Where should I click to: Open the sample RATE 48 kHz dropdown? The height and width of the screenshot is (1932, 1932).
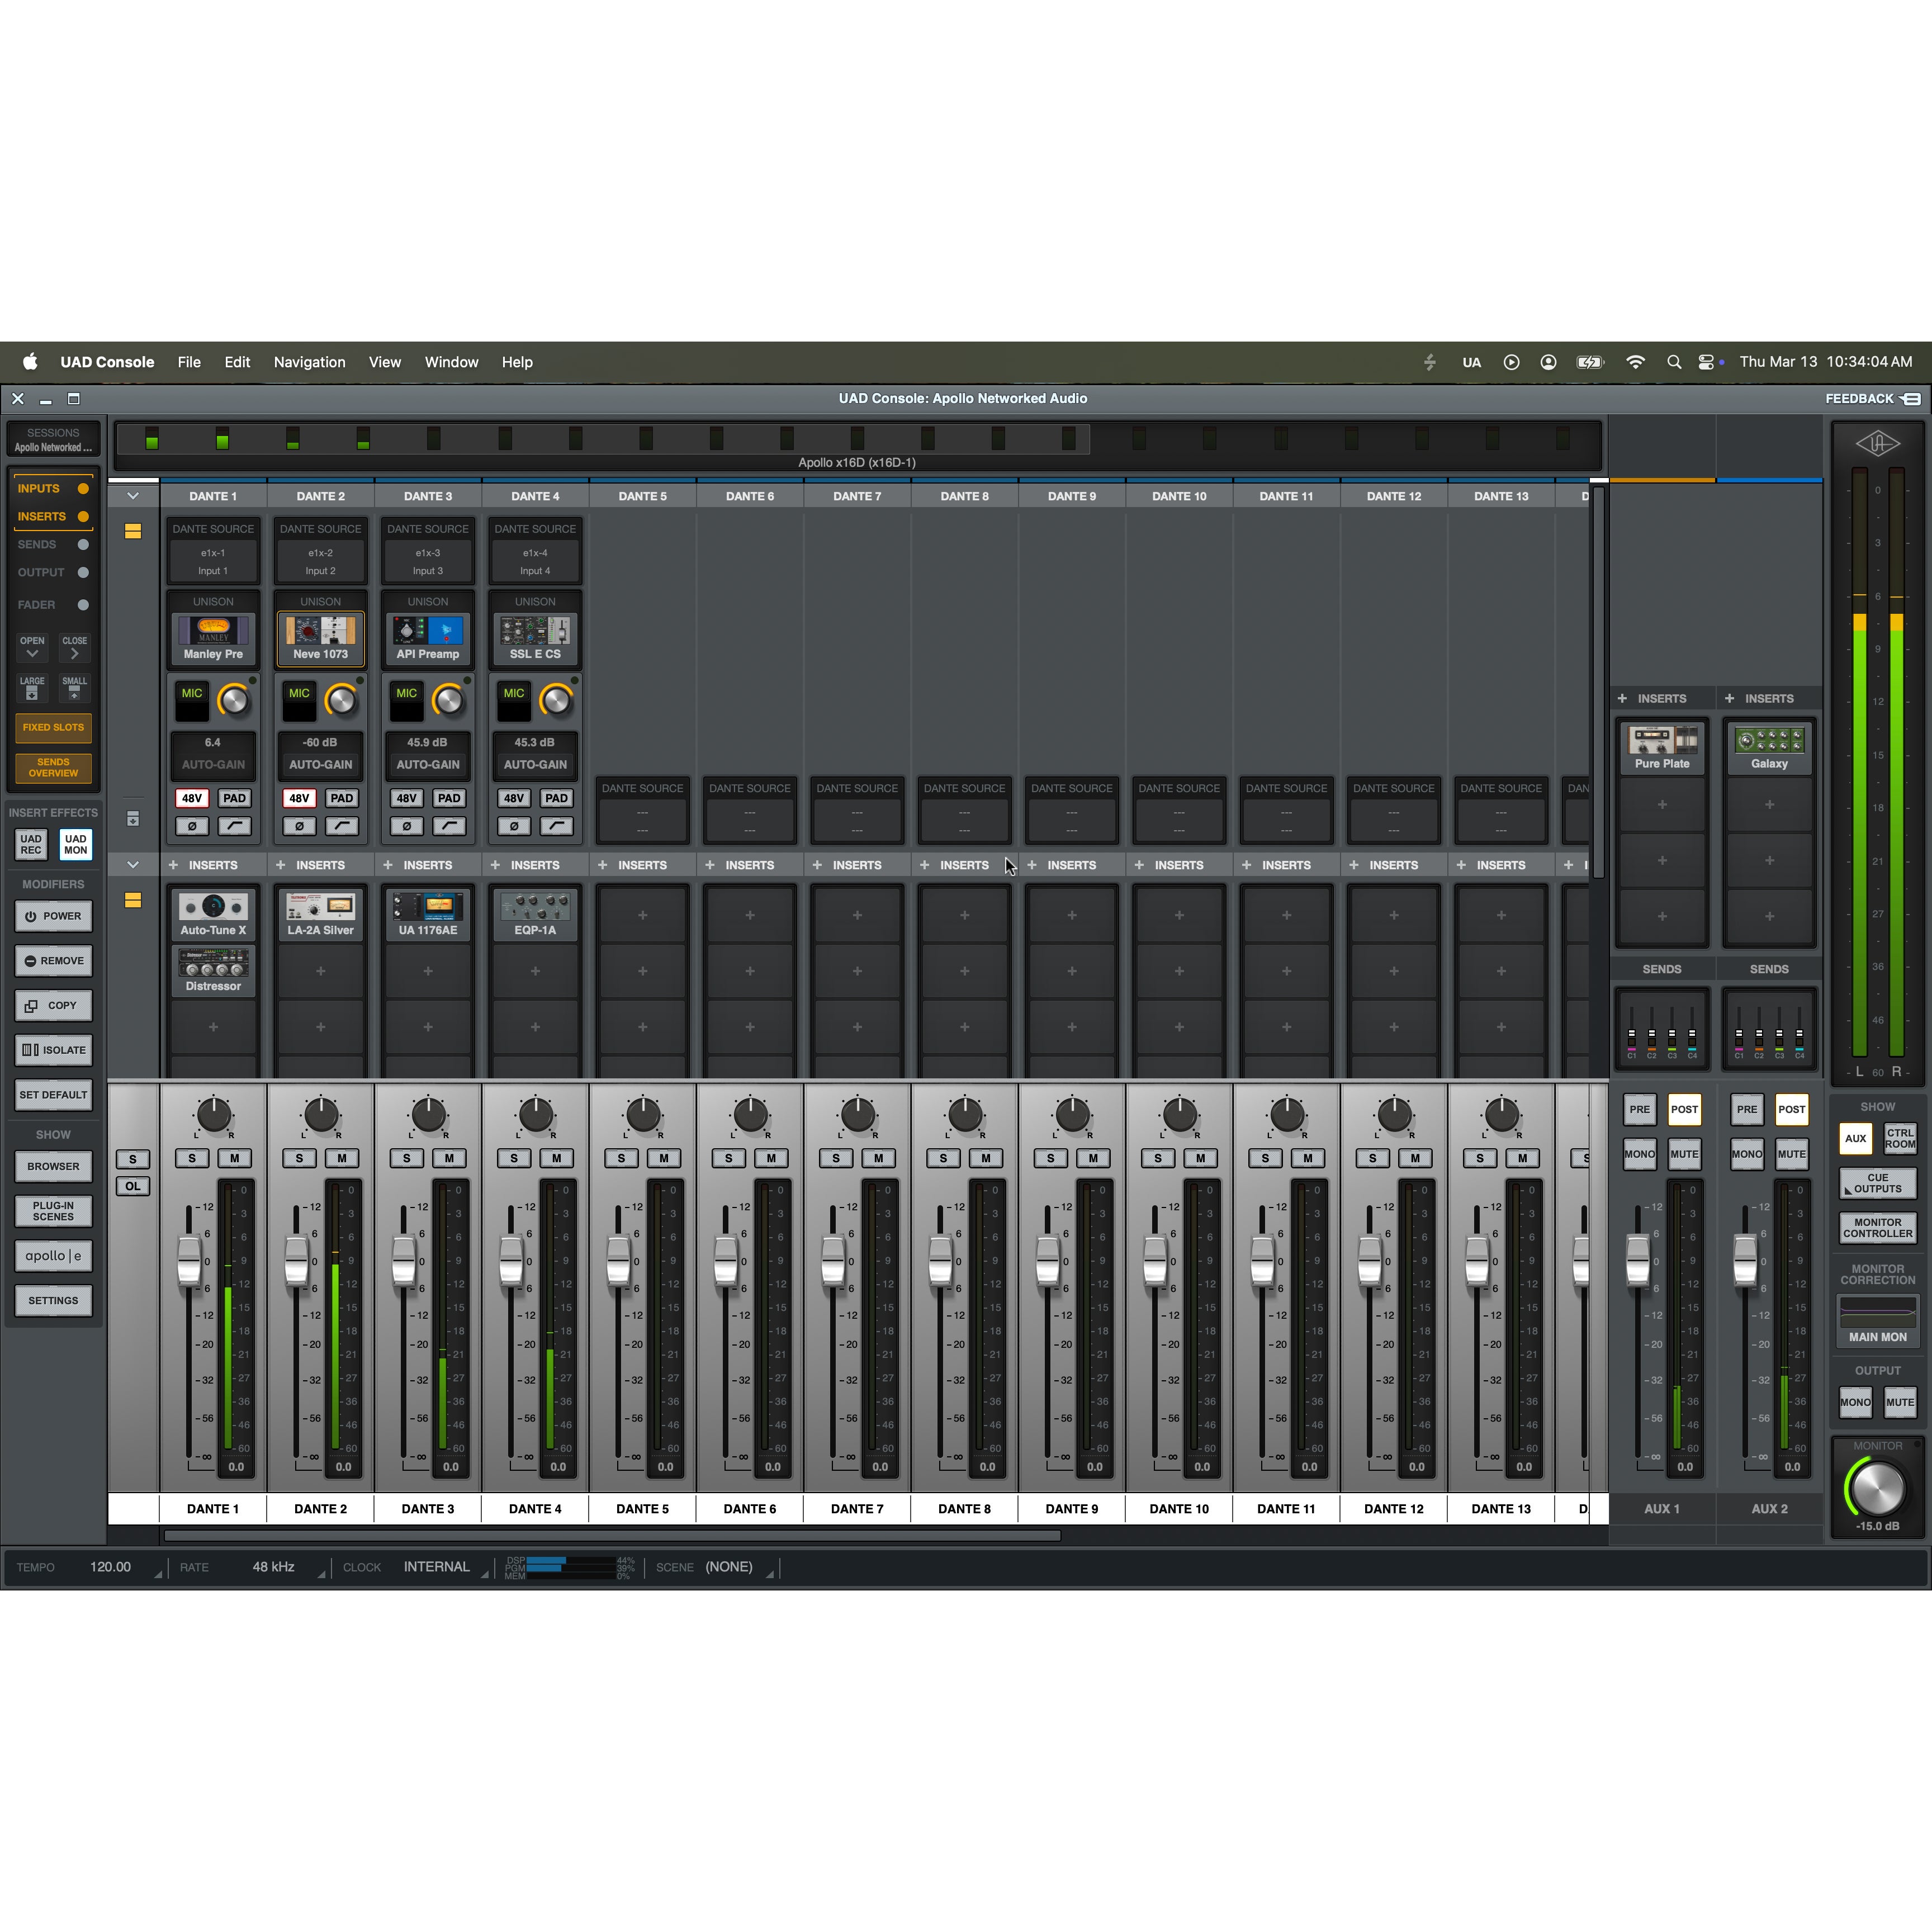point(274,1567)
